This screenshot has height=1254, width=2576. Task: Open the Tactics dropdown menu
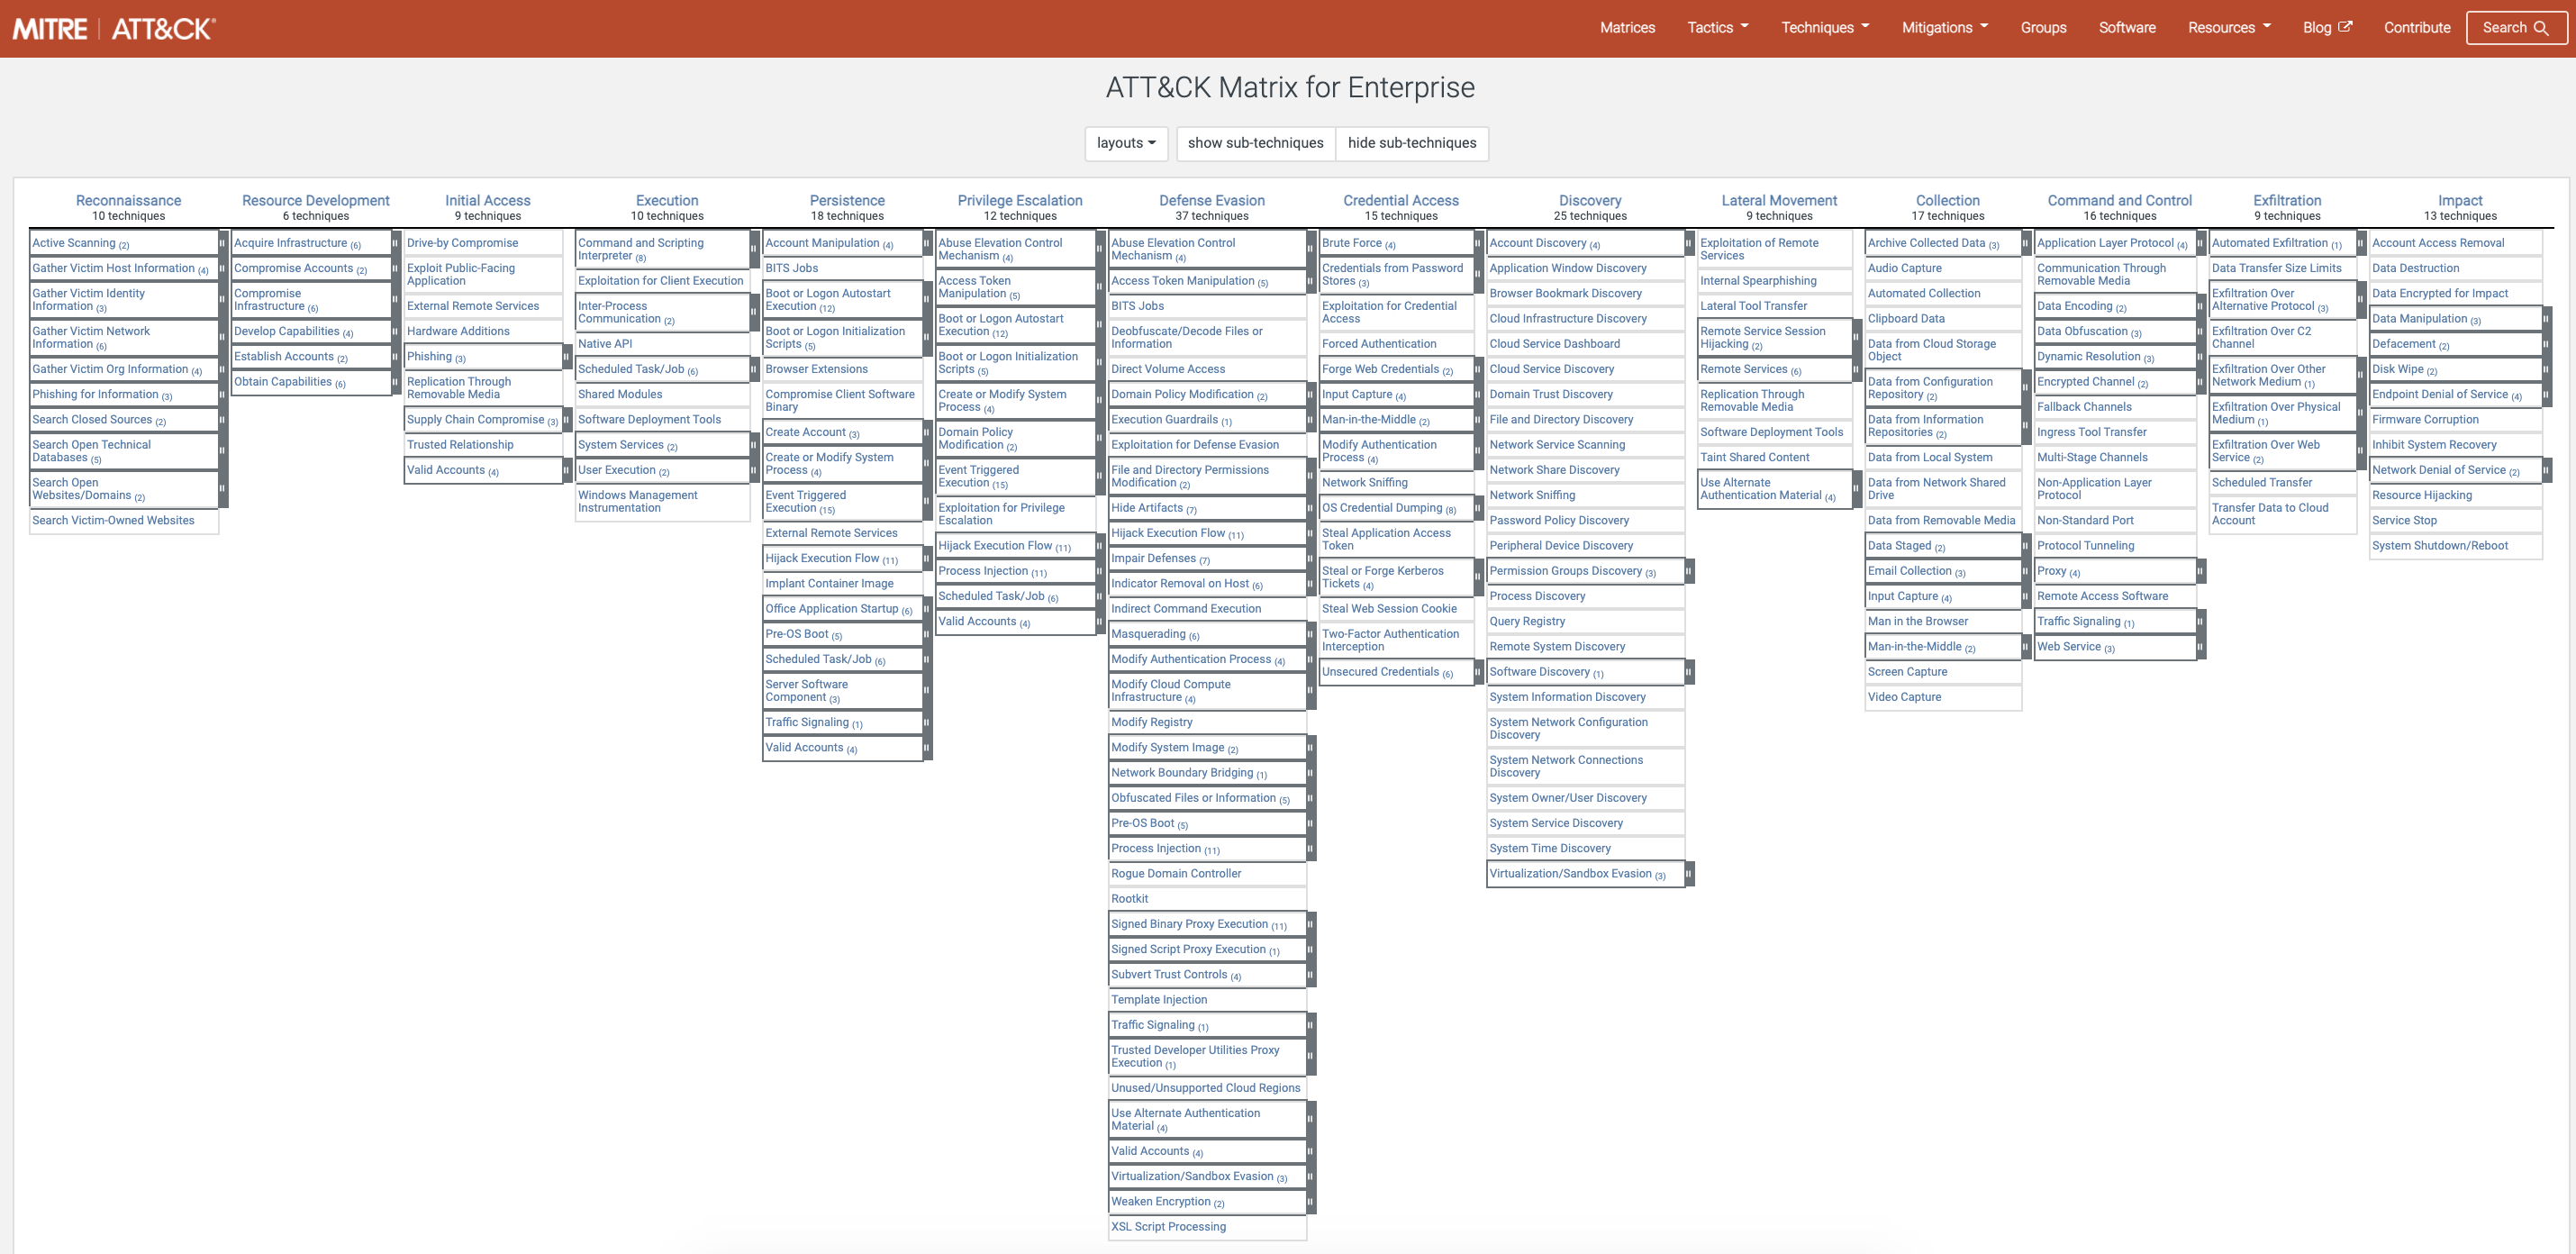(1718, 27)
